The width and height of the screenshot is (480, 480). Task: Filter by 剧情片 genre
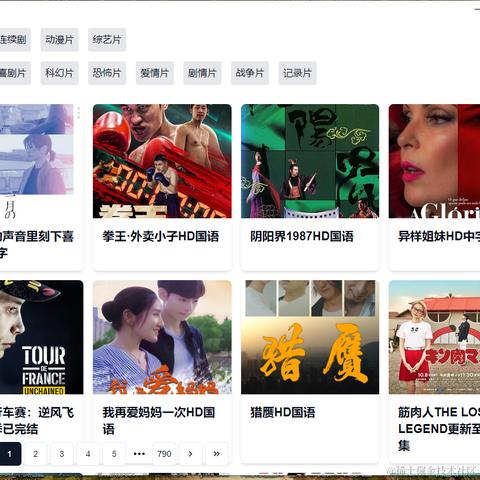tap(202, 73)
